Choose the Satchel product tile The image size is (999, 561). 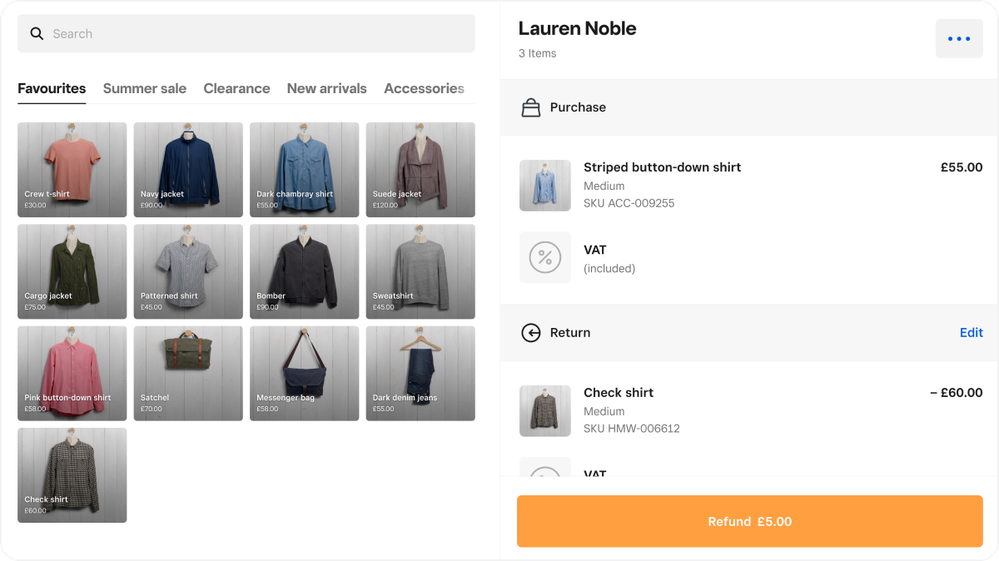188,373
